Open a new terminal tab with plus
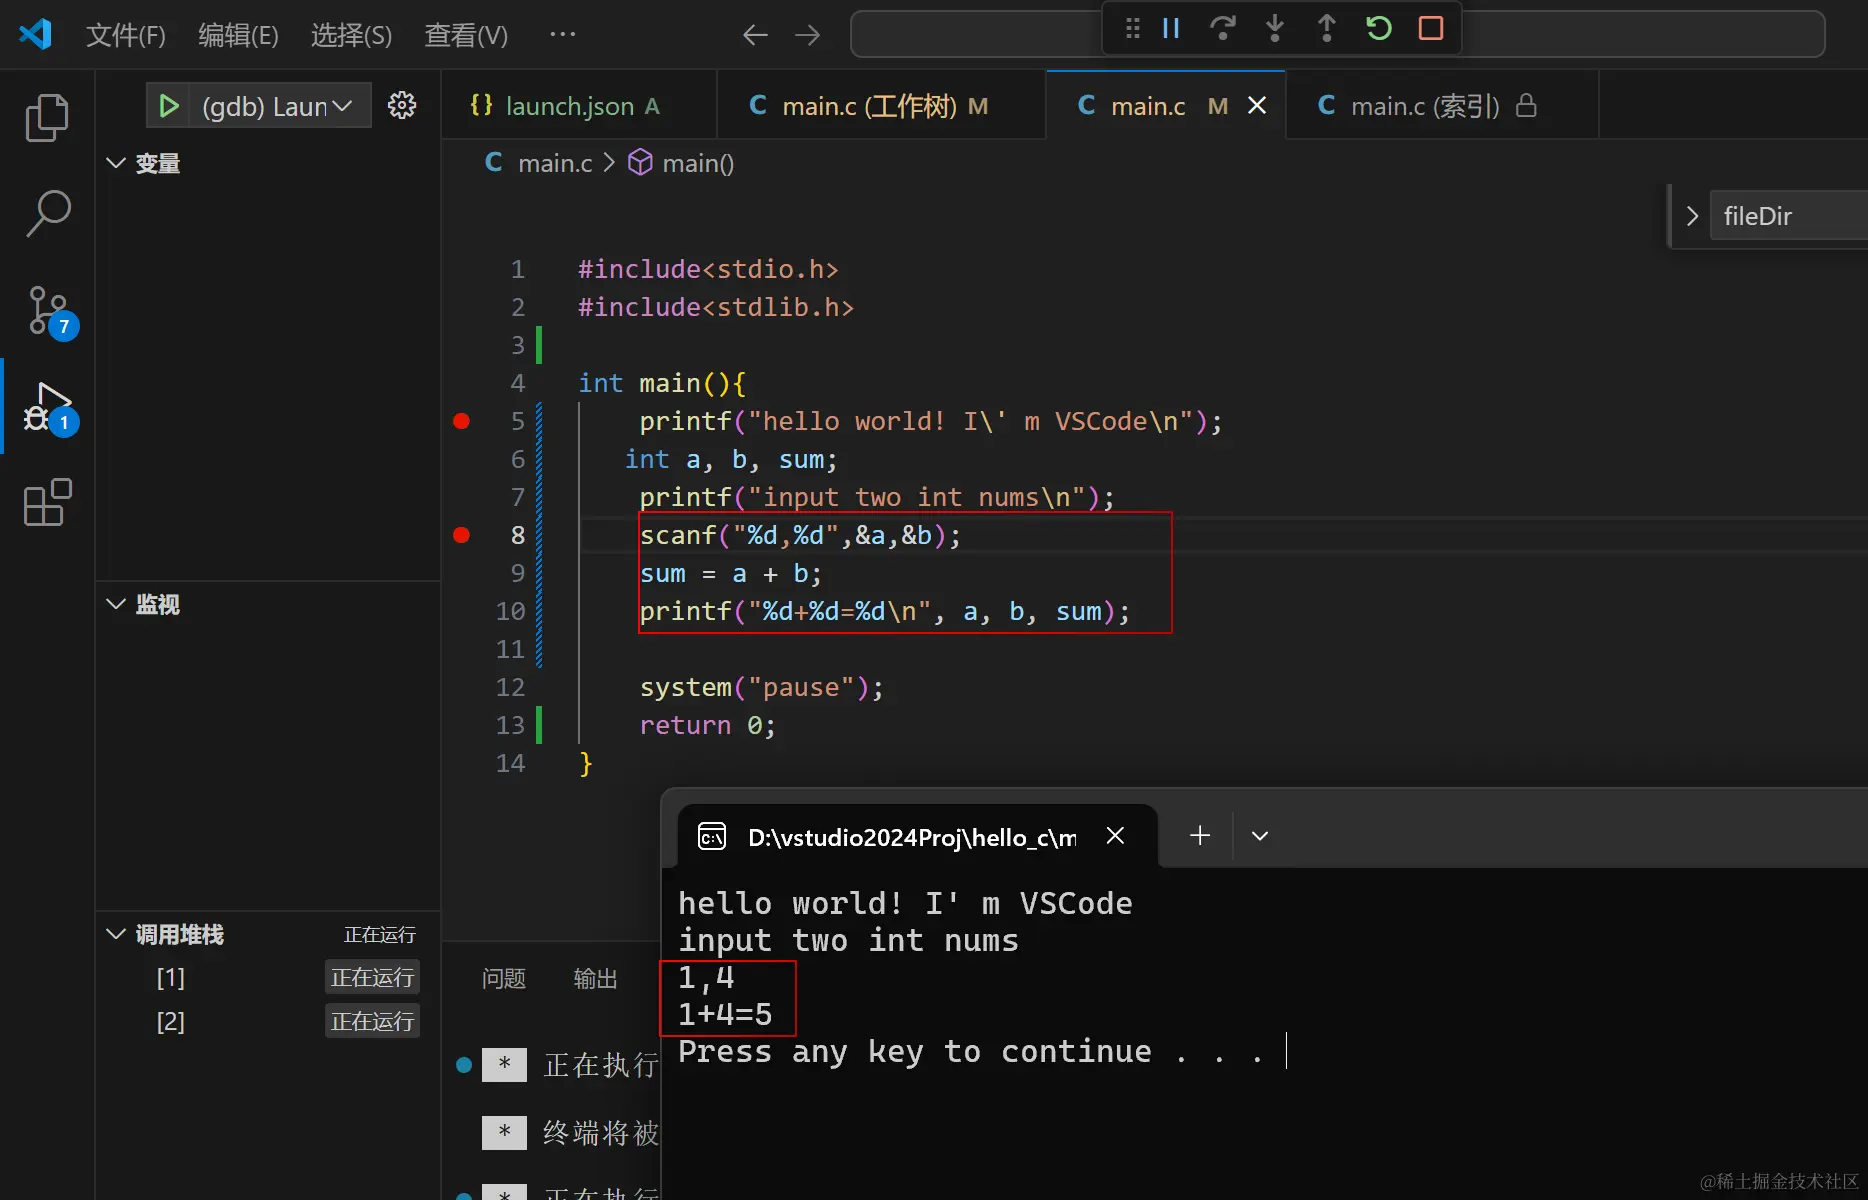This screenshot has width=1868, height=1200. coord(1200,835)
